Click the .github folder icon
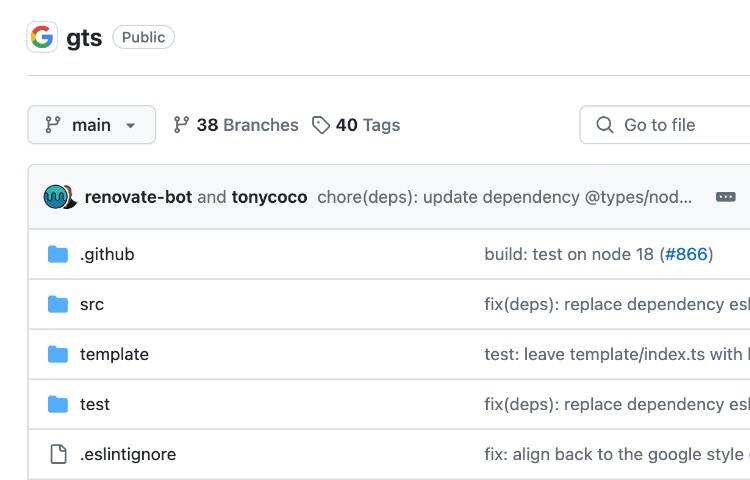The height and width of the screenshot is (480, 750). [58, 254]
